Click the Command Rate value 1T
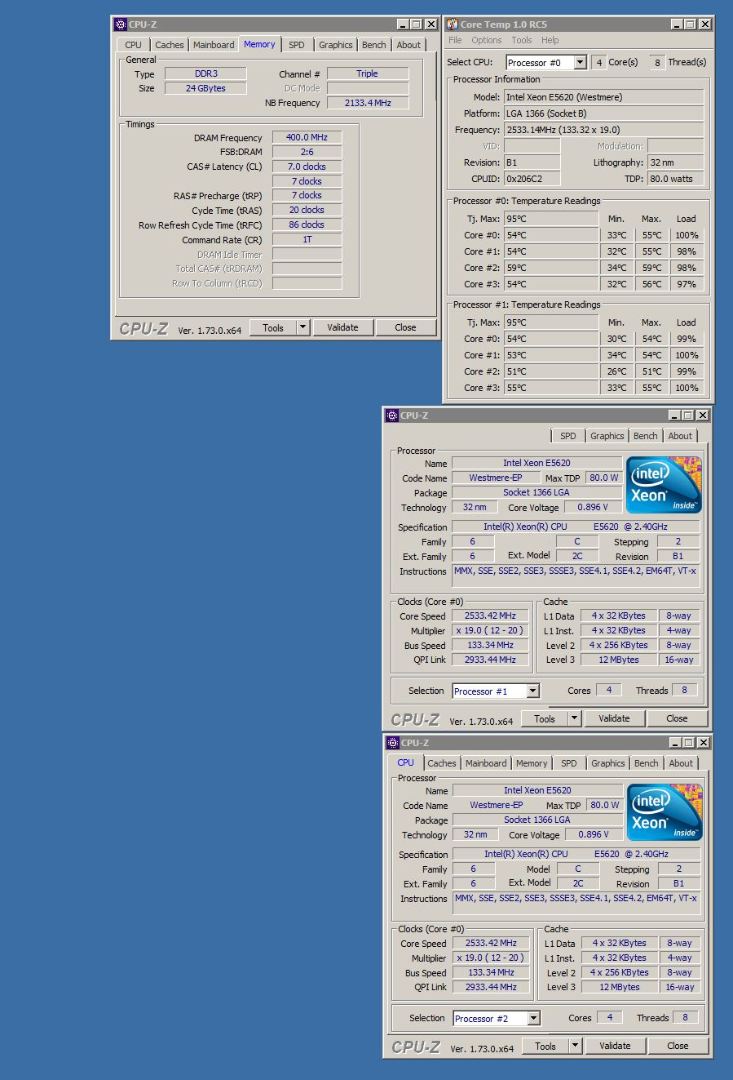733x1080 pixels. coord(307,240)
